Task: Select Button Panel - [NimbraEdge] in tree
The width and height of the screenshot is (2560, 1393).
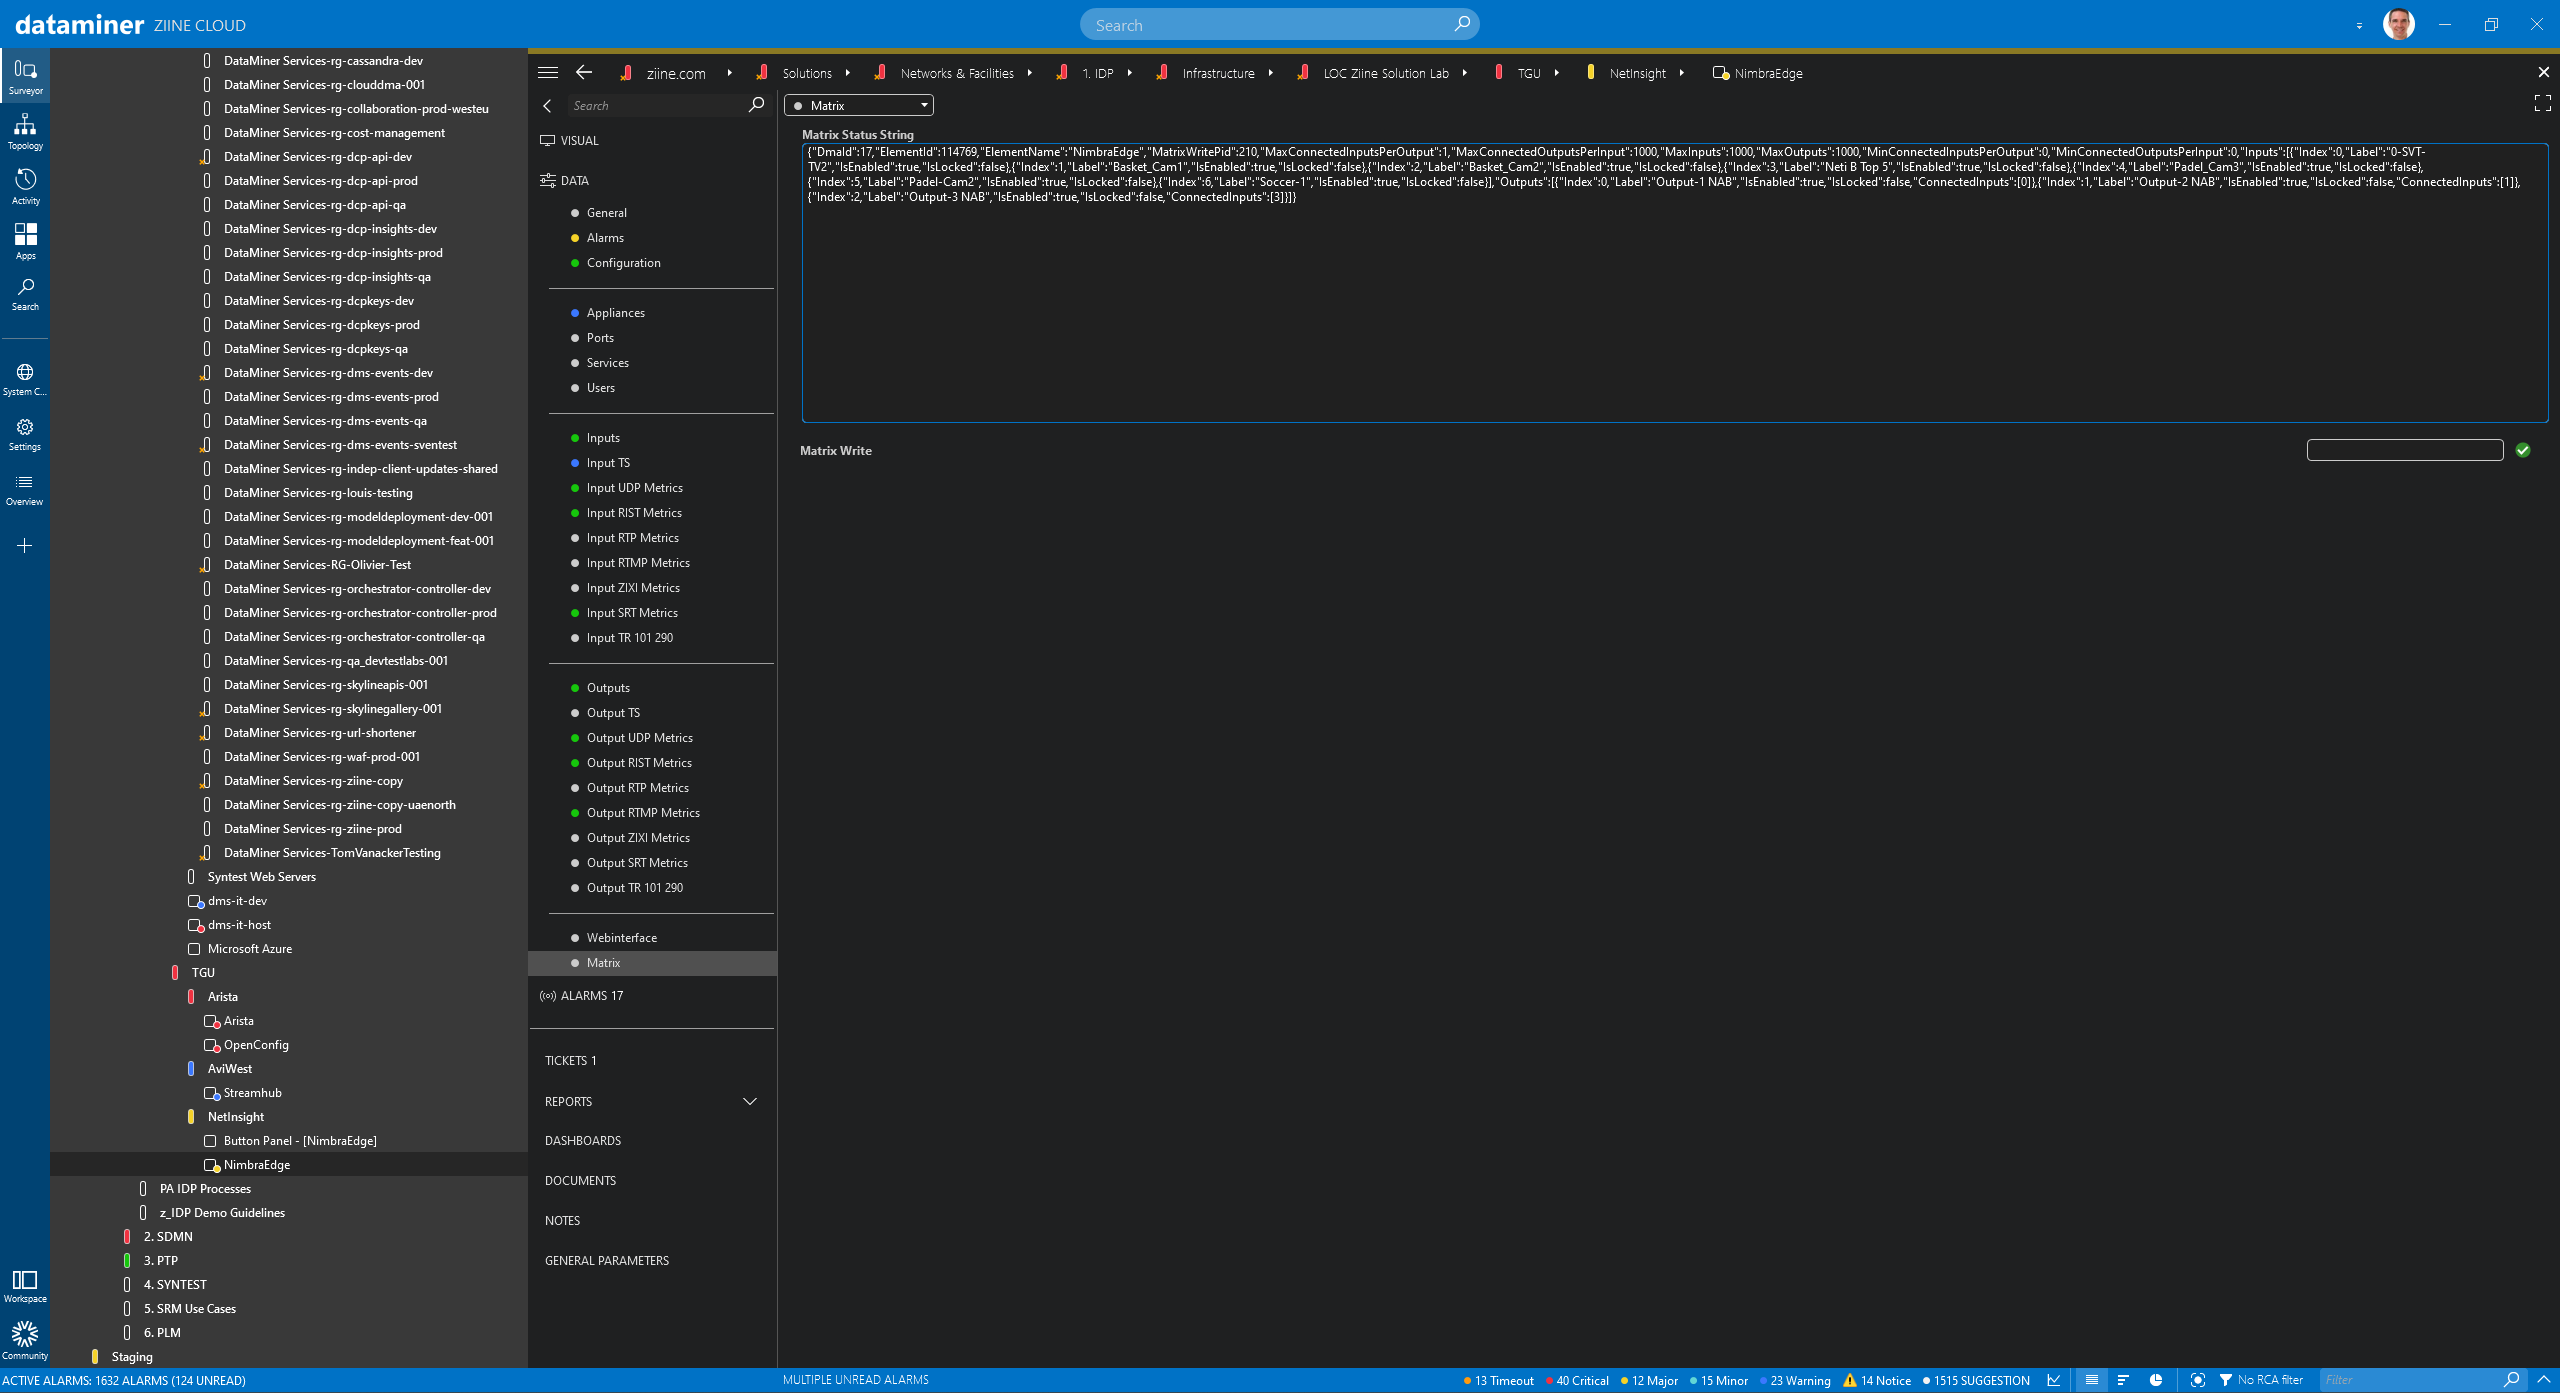Action: click(300, 1141)
